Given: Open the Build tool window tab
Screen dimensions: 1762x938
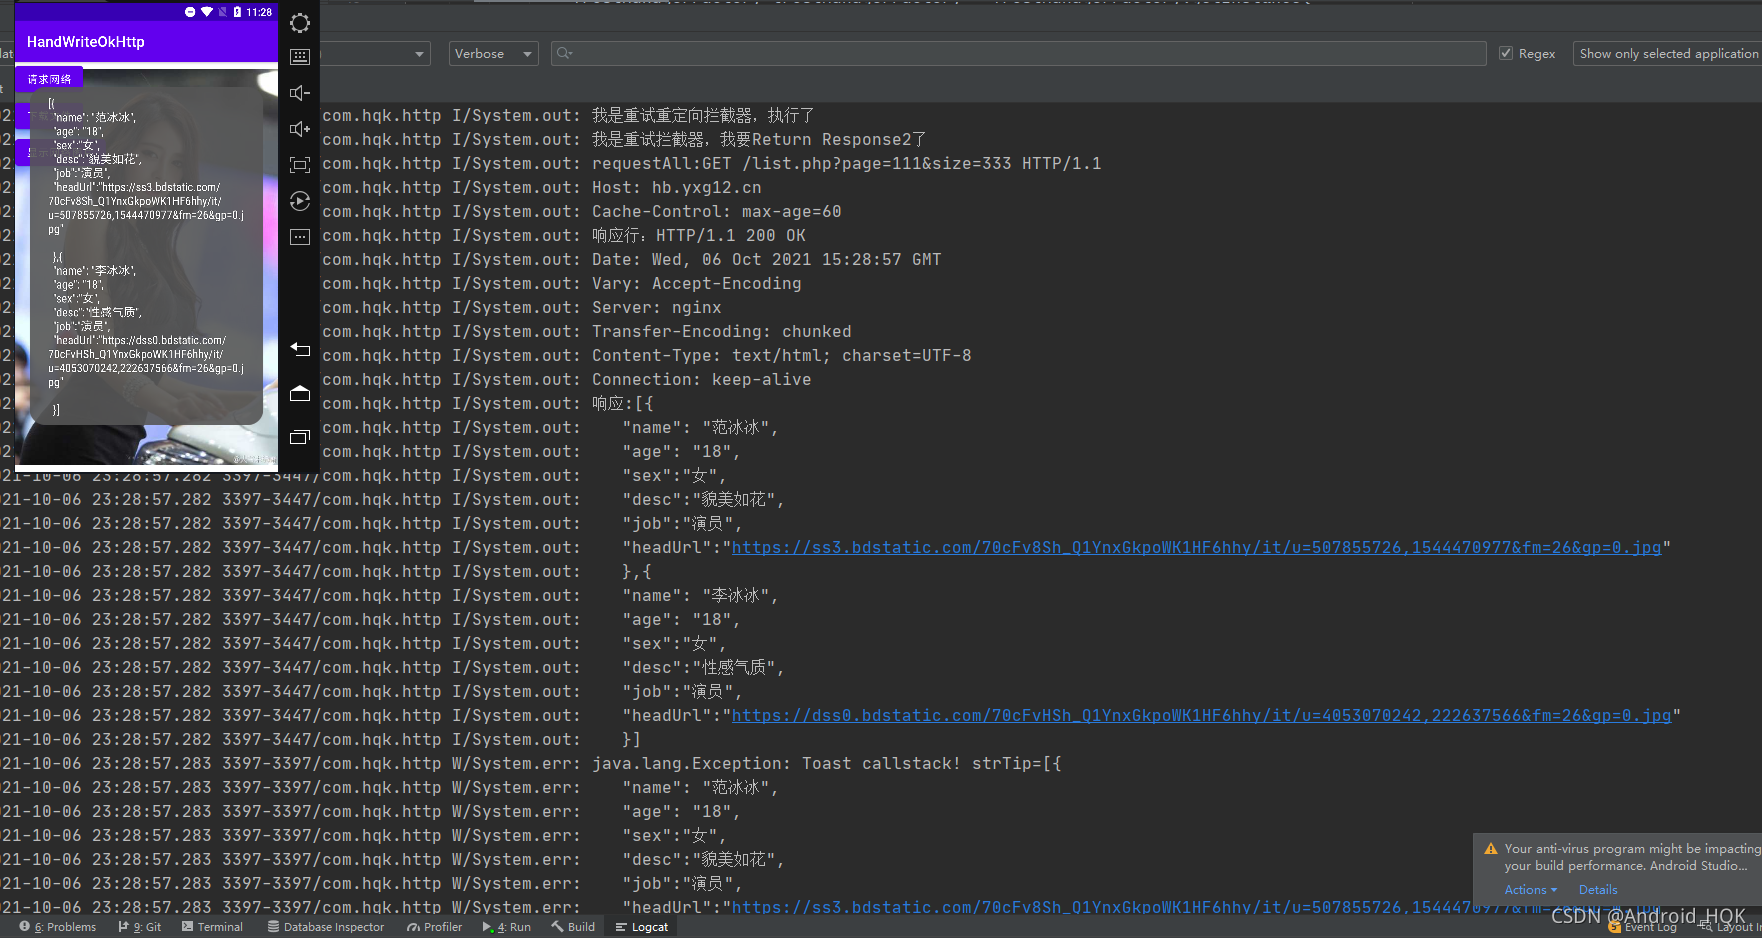Looking at the screenshot, I should tap(573, 927).
